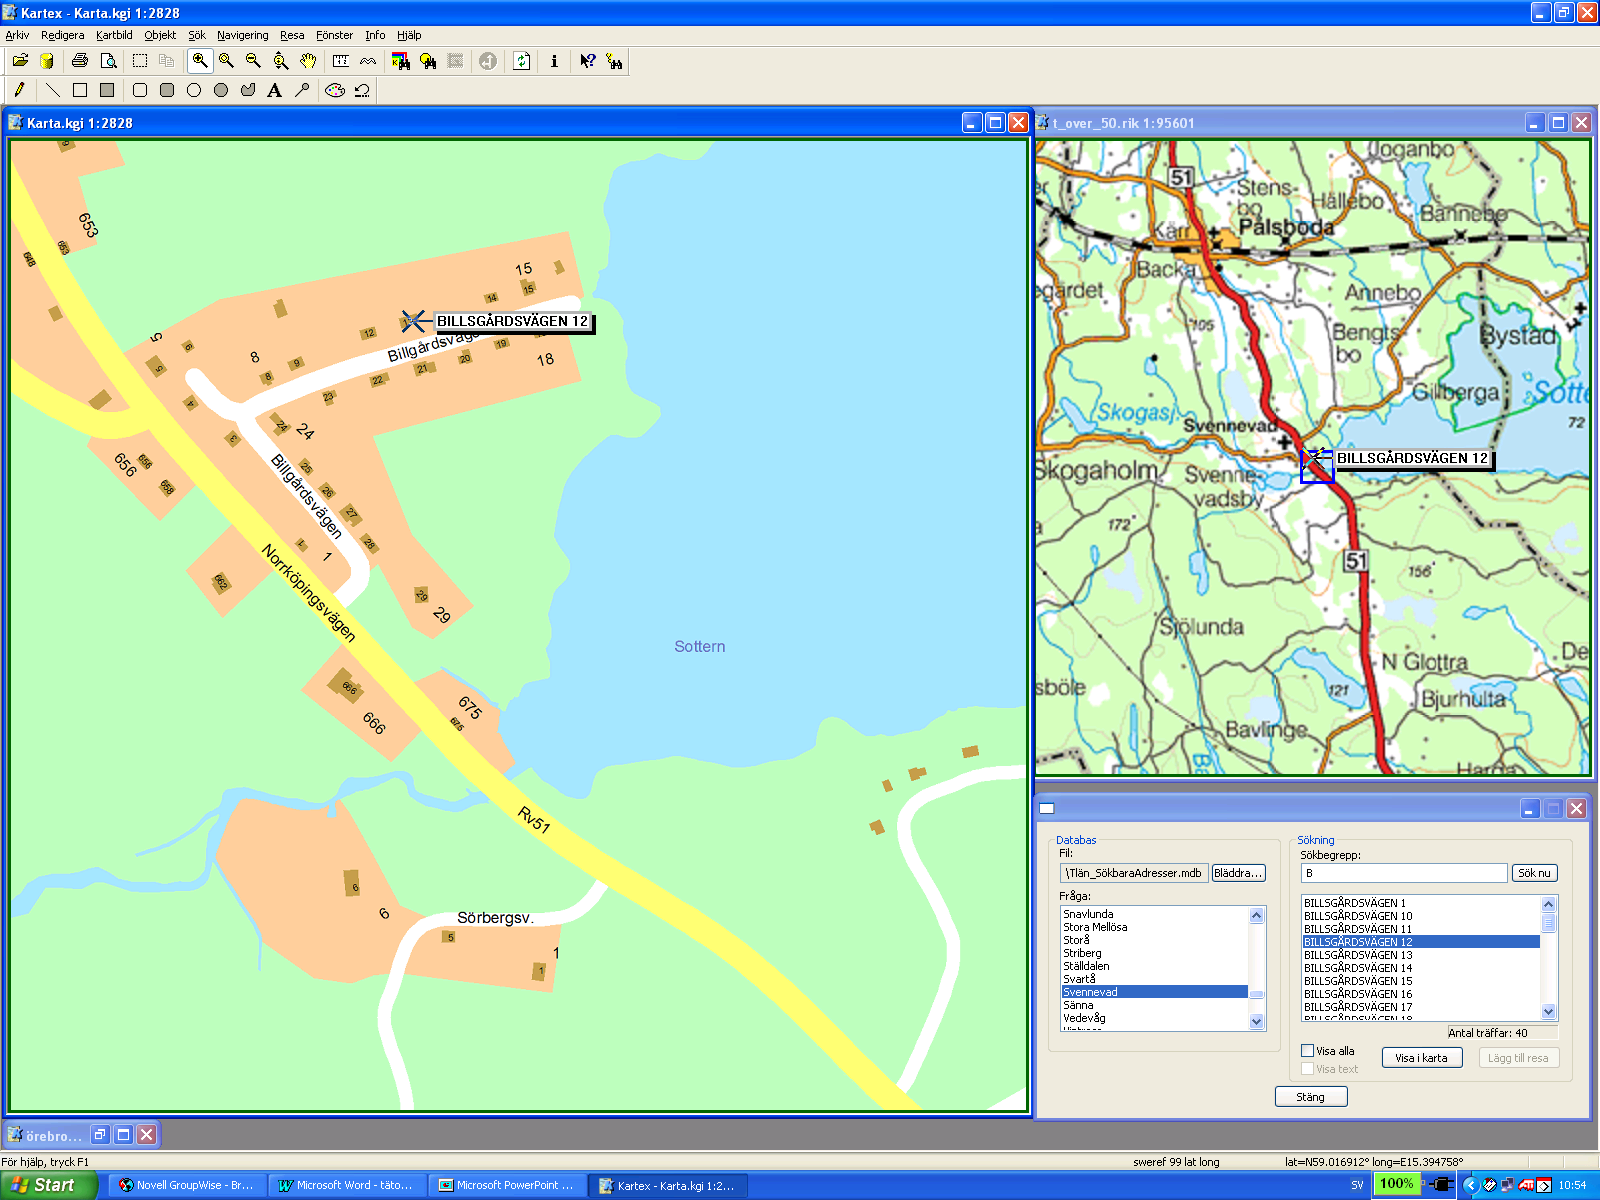The height and width of the screenshot is (1200, 1600).
Task: Switch to Microsoft PowerPoint taskbar item
Action: pos(507,1185)
